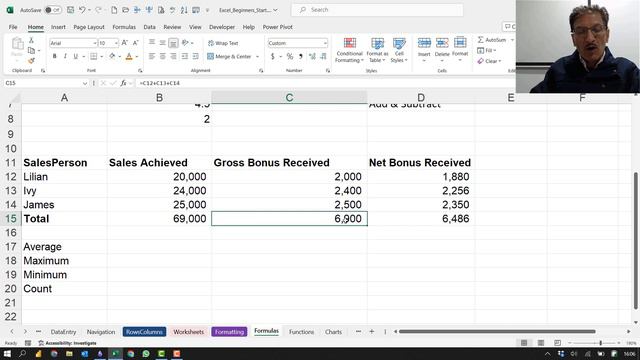Increase decimal places
The height and width of the screenshot is (360, 640).
(x=312, y=56)
